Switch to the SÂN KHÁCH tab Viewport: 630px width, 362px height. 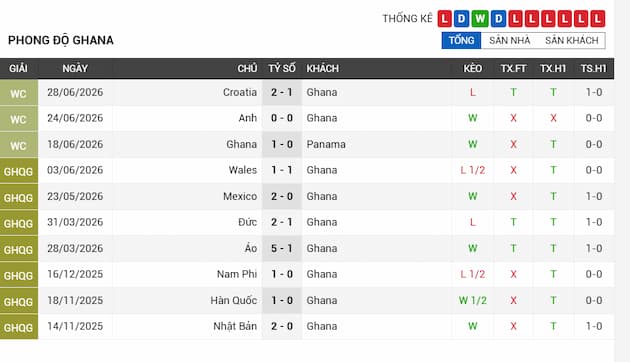tap(572, 41)
